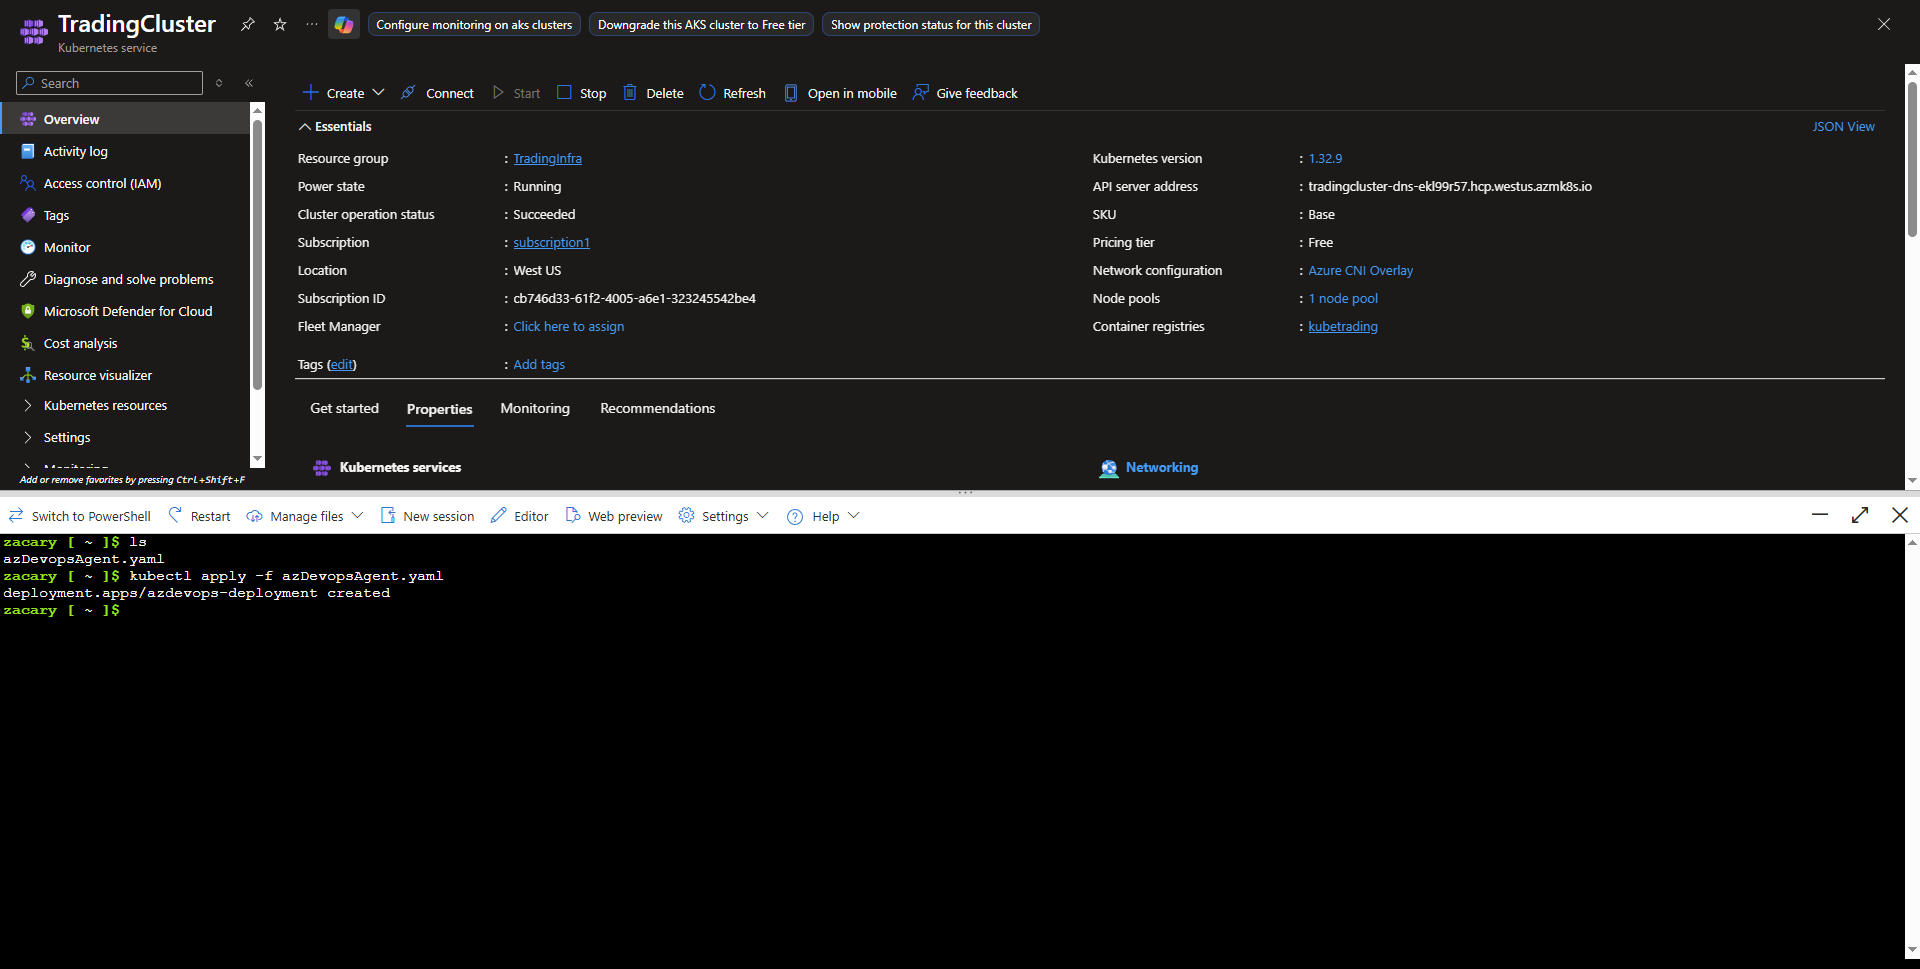Pin TradingCluster to dashboard
Screen dimensions: 1920x969
pyautogui.click(x=248, y=24)
